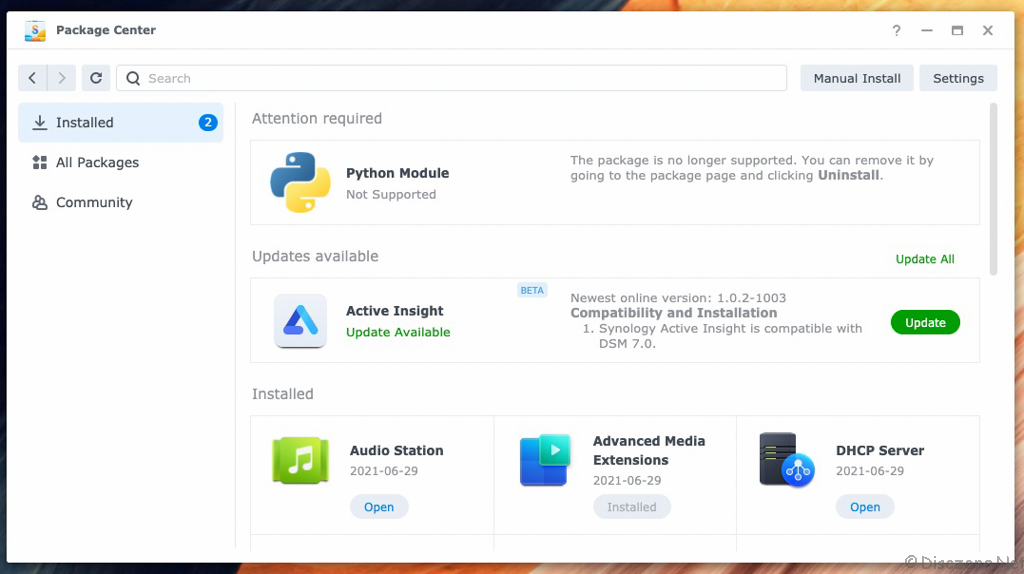Open the Audio Station package icon
This screenshot has height=574, width=1024.
pyautogui.click(x=300, y=460)
